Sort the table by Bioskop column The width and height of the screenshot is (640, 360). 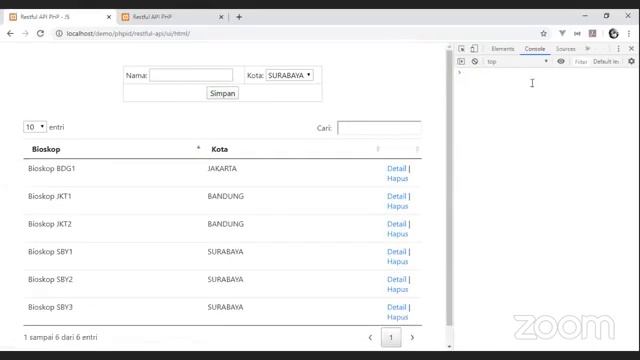click(x=114, y=149)
